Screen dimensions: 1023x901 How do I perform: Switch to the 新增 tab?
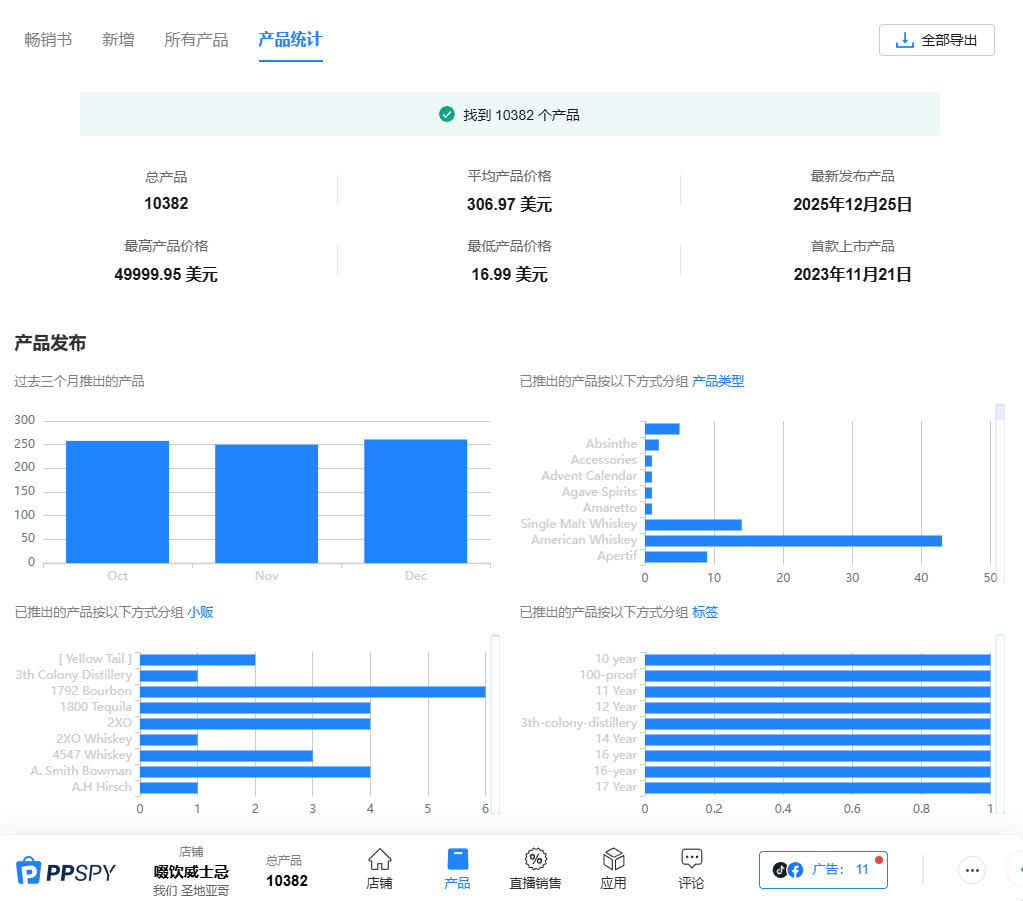[118, 40]
